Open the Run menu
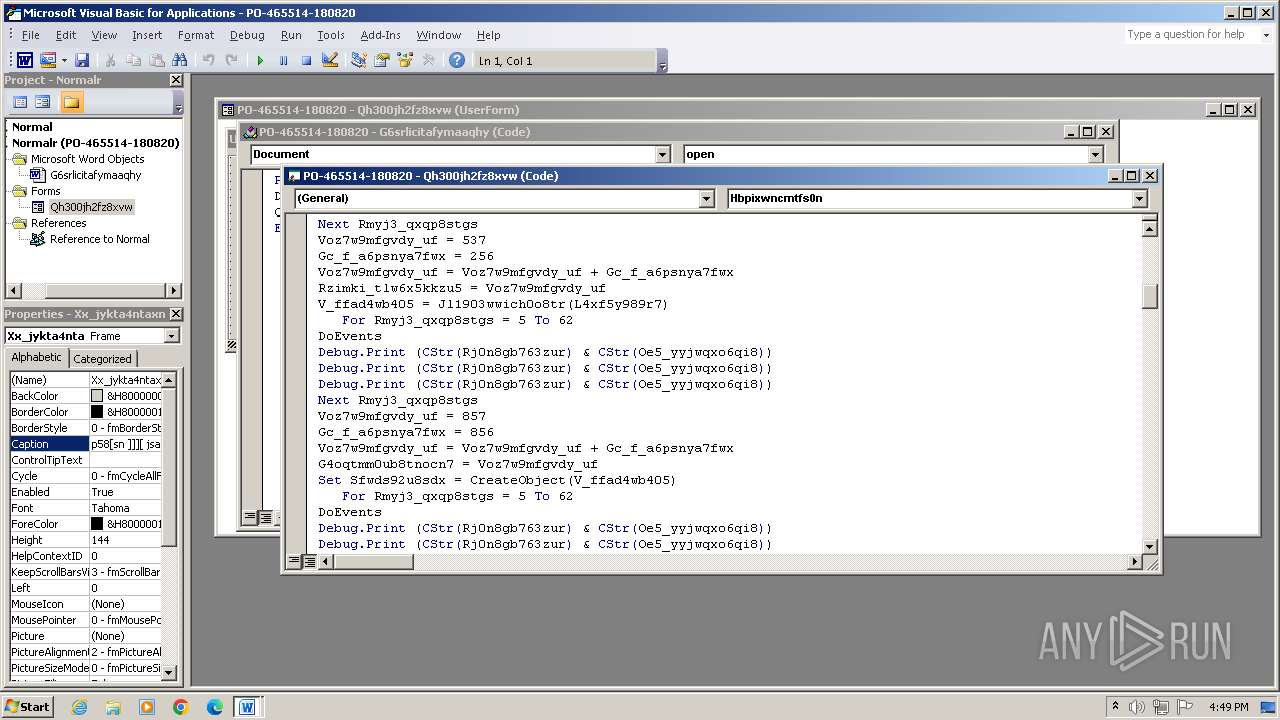The image size is (1280, 720). 291,35
